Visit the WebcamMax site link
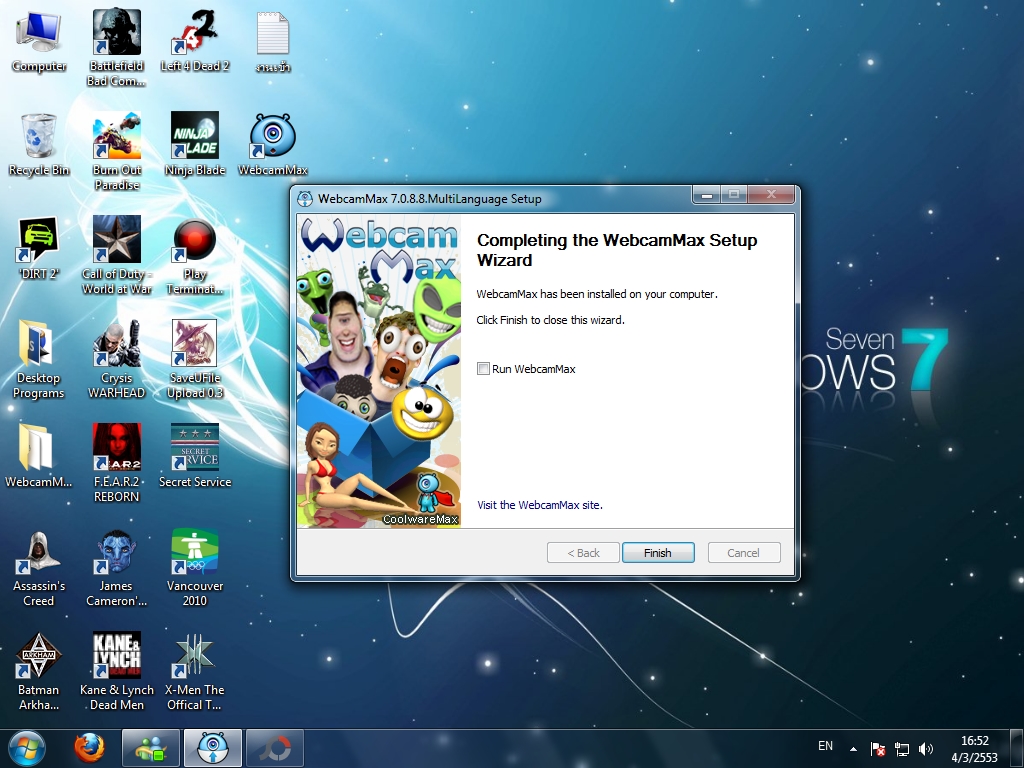Viewport: 1024px width, 768px height. [539, 505]
